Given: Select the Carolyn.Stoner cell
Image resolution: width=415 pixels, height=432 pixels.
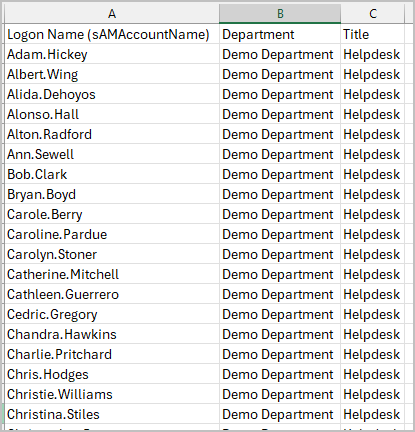Looking at the screenshot, I should click(112, 254).
